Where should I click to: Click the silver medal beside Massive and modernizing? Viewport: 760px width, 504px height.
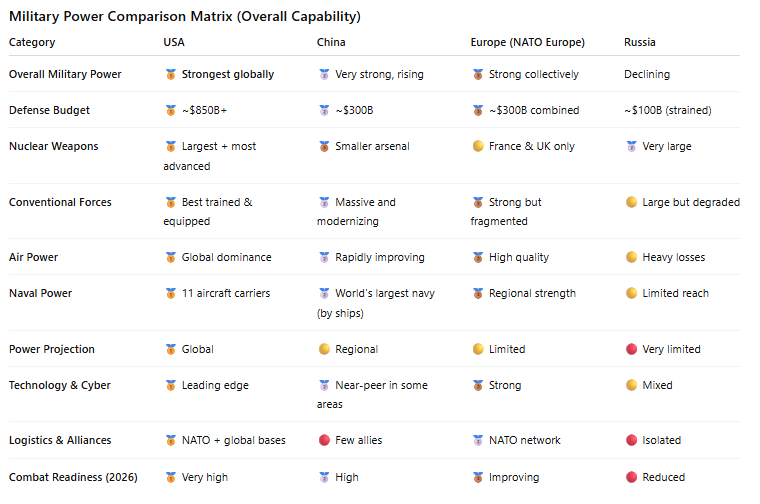pyautogui.click(x=324, y=202)
